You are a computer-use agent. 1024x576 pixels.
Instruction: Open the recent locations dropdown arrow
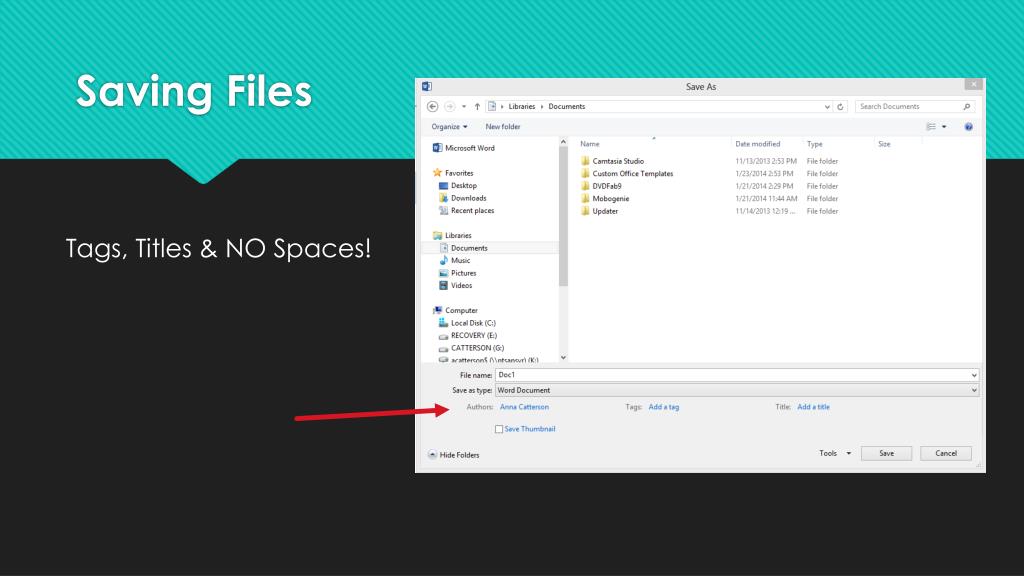464,106
